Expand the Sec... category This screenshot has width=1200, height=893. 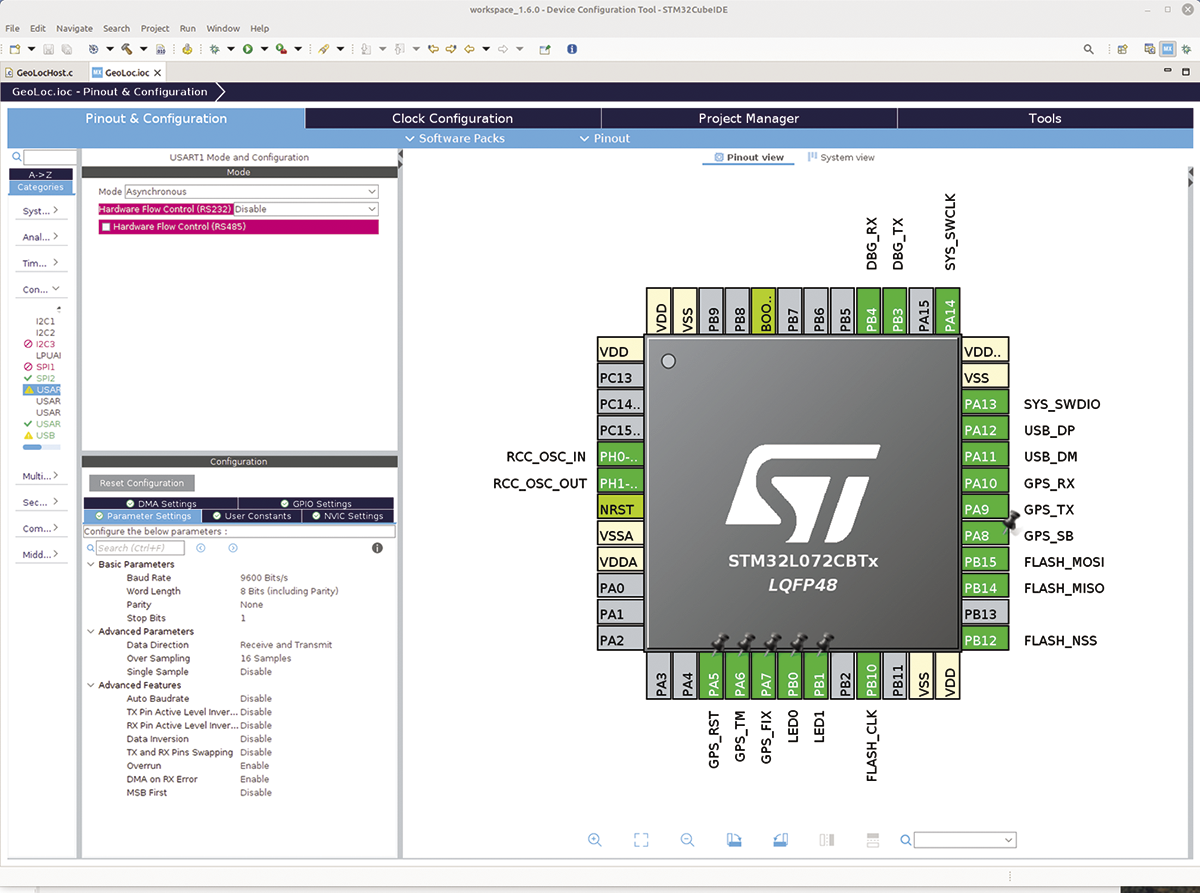[40, 502]
